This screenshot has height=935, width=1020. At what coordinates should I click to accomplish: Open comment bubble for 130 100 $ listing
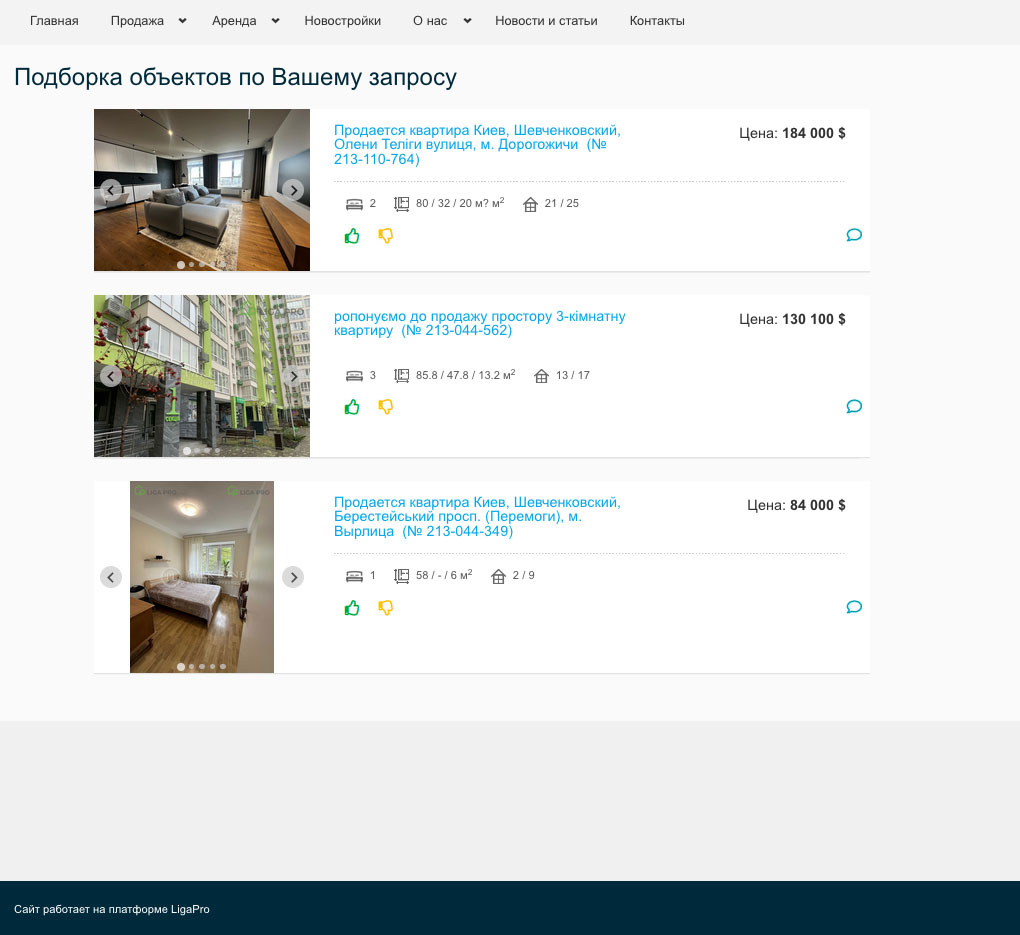coord(854,406)
